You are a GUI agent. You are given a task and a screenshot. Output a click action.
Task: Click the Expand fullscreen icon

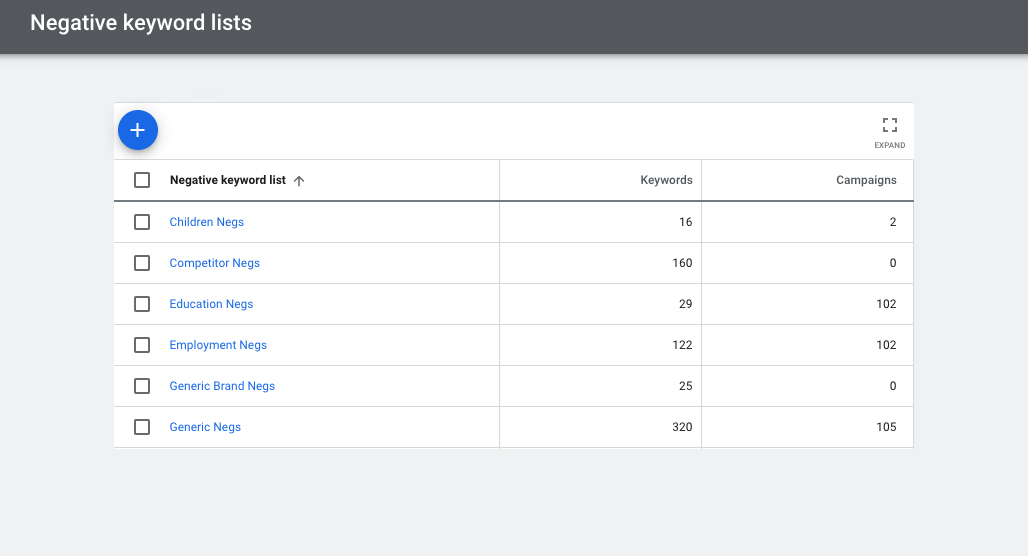890,125
